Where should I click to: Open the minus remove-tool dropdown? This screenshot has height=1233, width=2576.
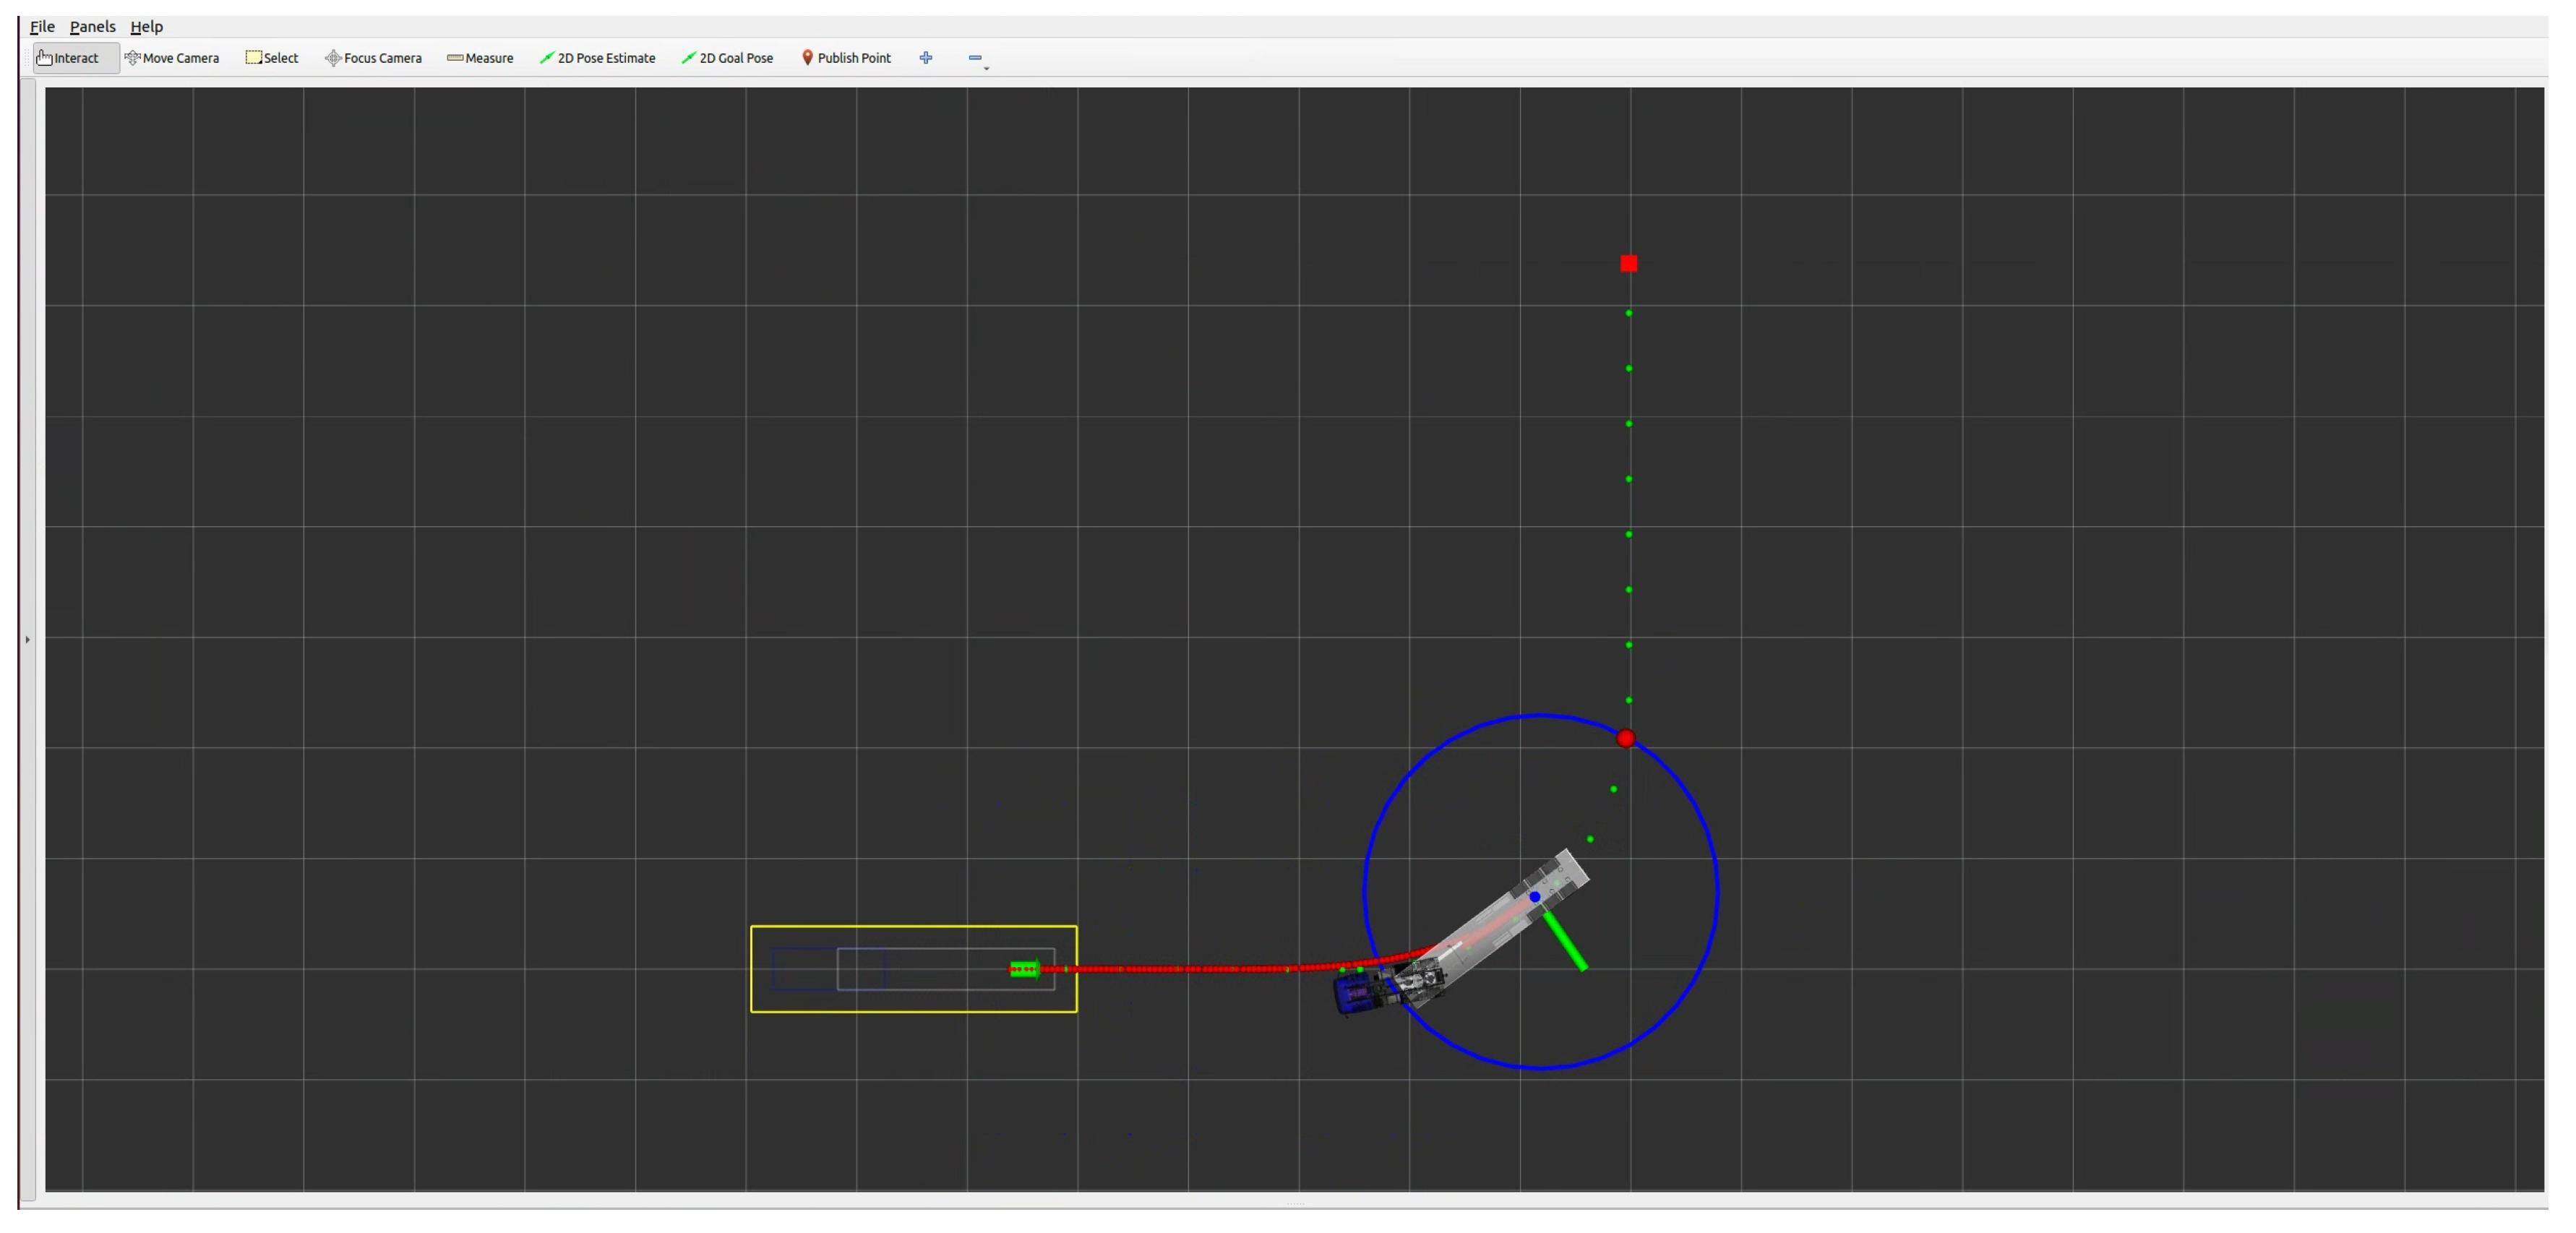pos(976,58)
